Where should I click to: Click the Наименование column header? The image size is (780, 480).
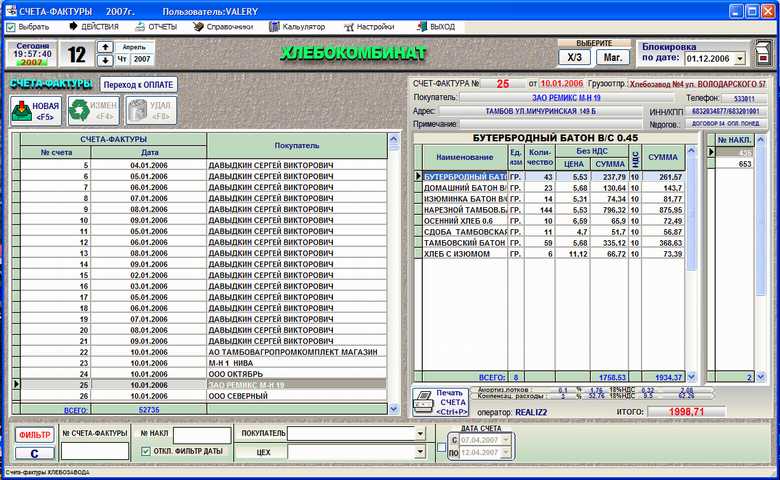[465, 157]
